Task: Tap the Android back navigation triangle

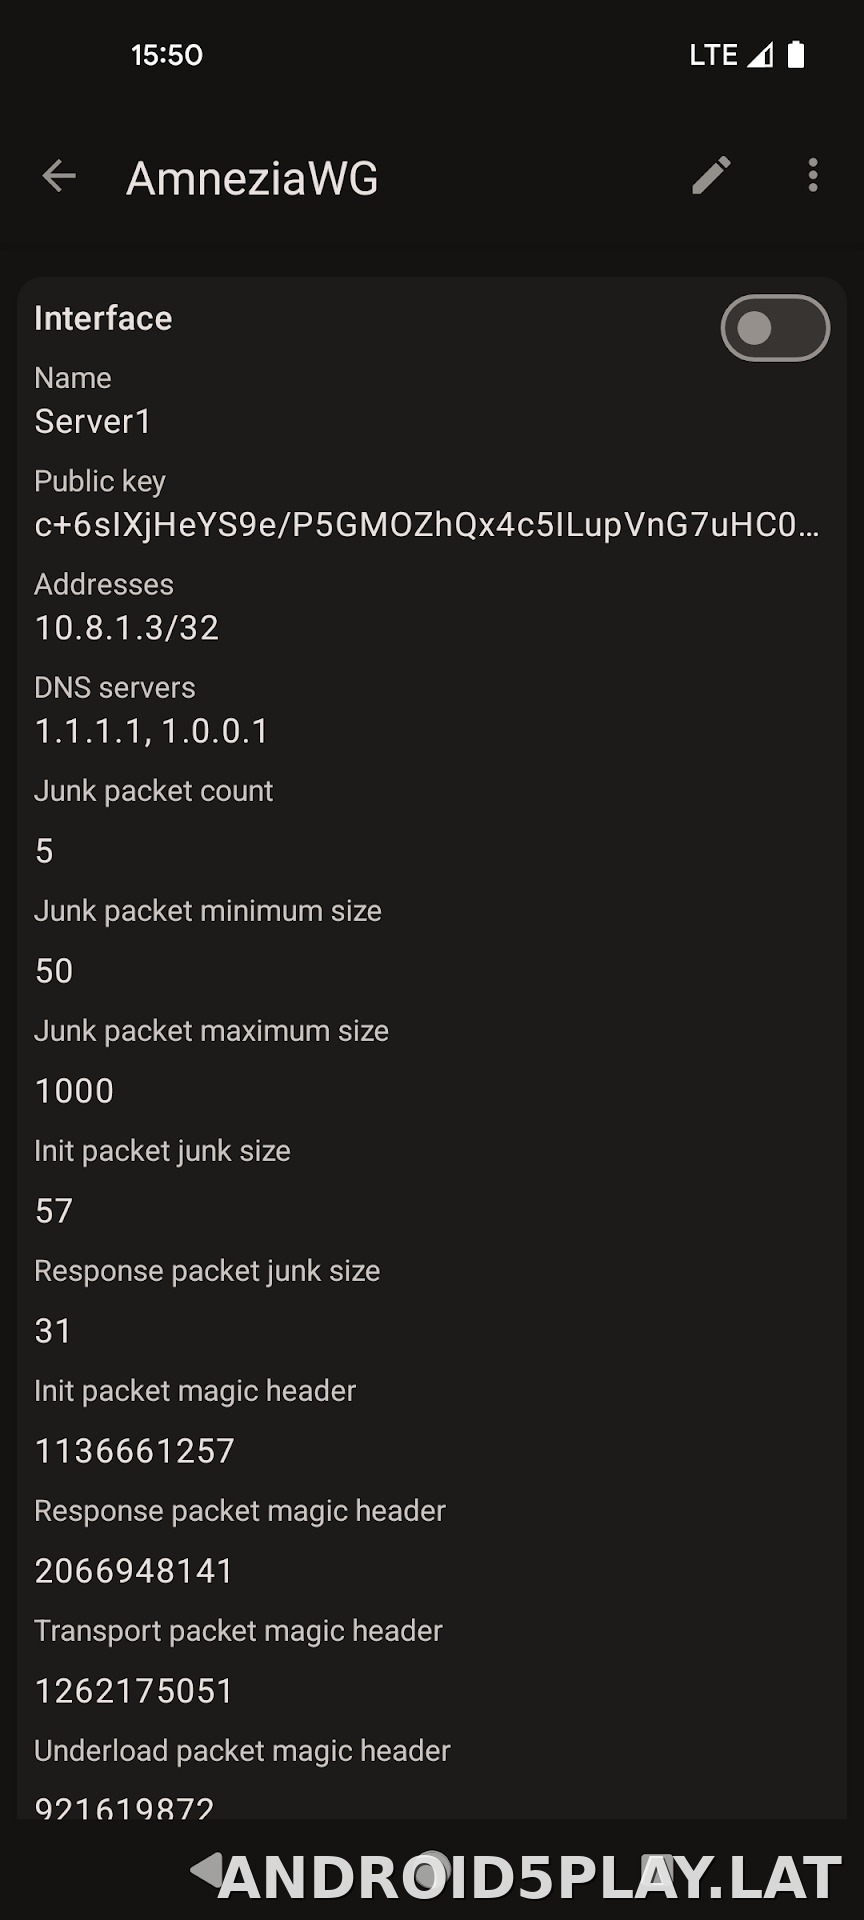Action: (206, 1869)
